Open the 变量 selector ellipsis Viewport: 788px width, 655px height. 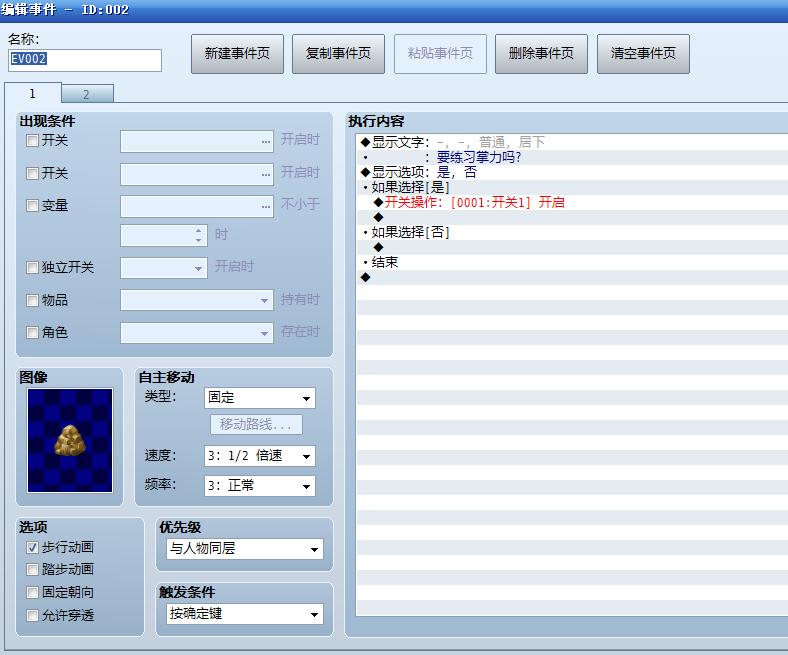coord(266,207)
